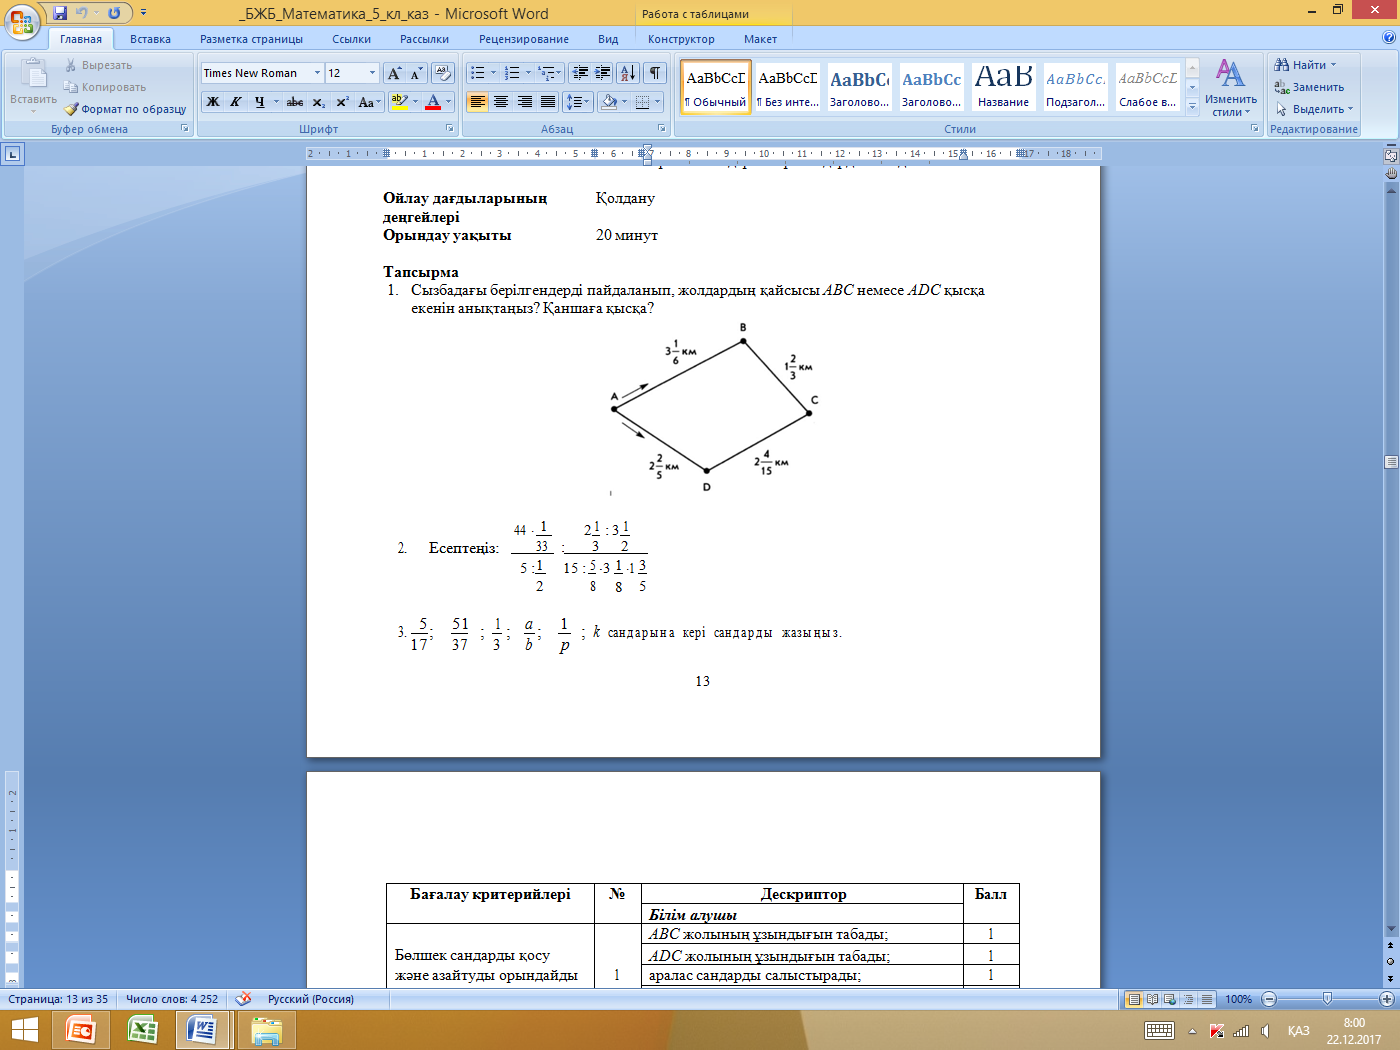Apply the Название style
The width and height of the screenshot is (1400, 1050).
coord(1003,88)
